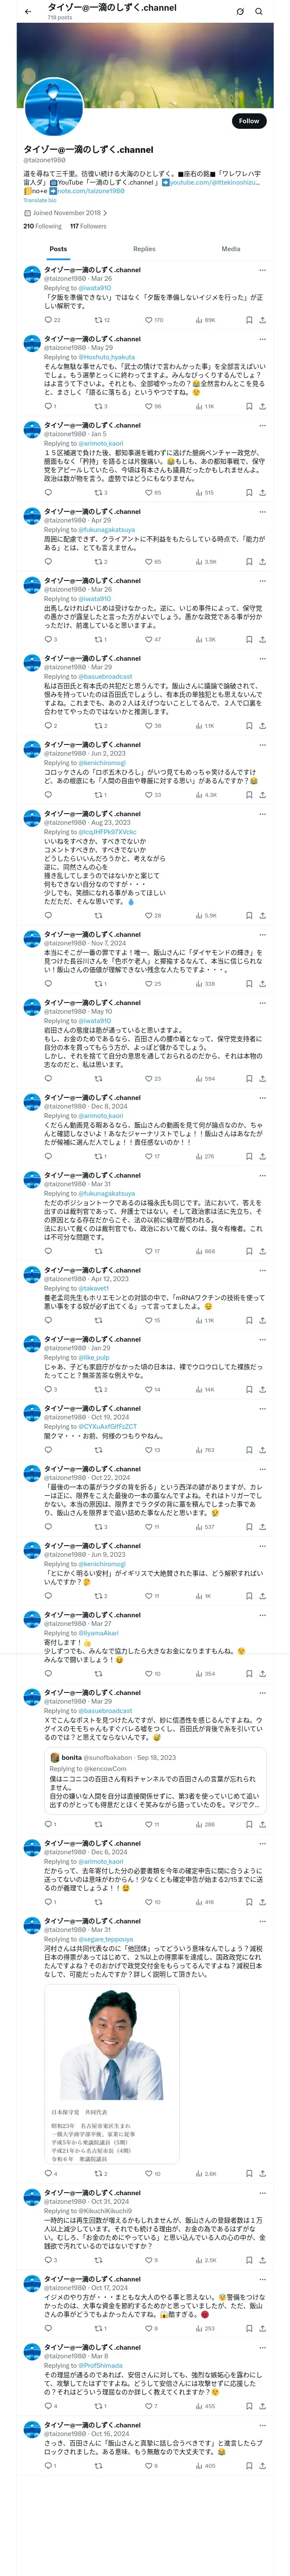The width and height of the screenshot is (290, 2576).
Task: Click the Grok icon beside search
Action: 240,11
